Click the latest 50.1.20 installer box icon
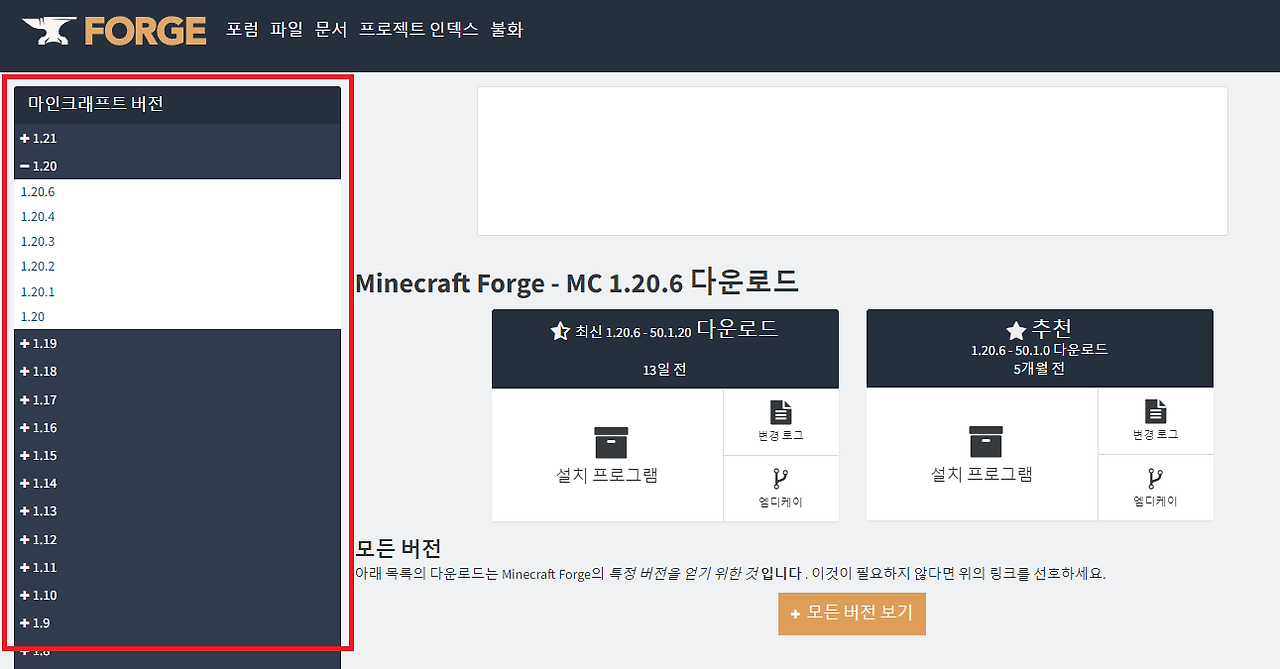Screen dimensions: 1280x669 (x=611, y=443)
